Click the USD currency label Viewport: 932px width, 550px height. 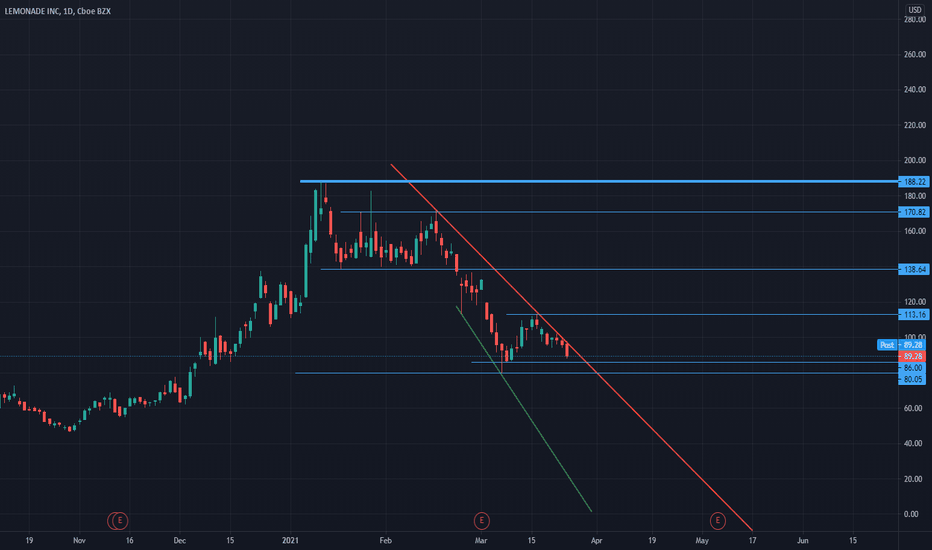914,10
